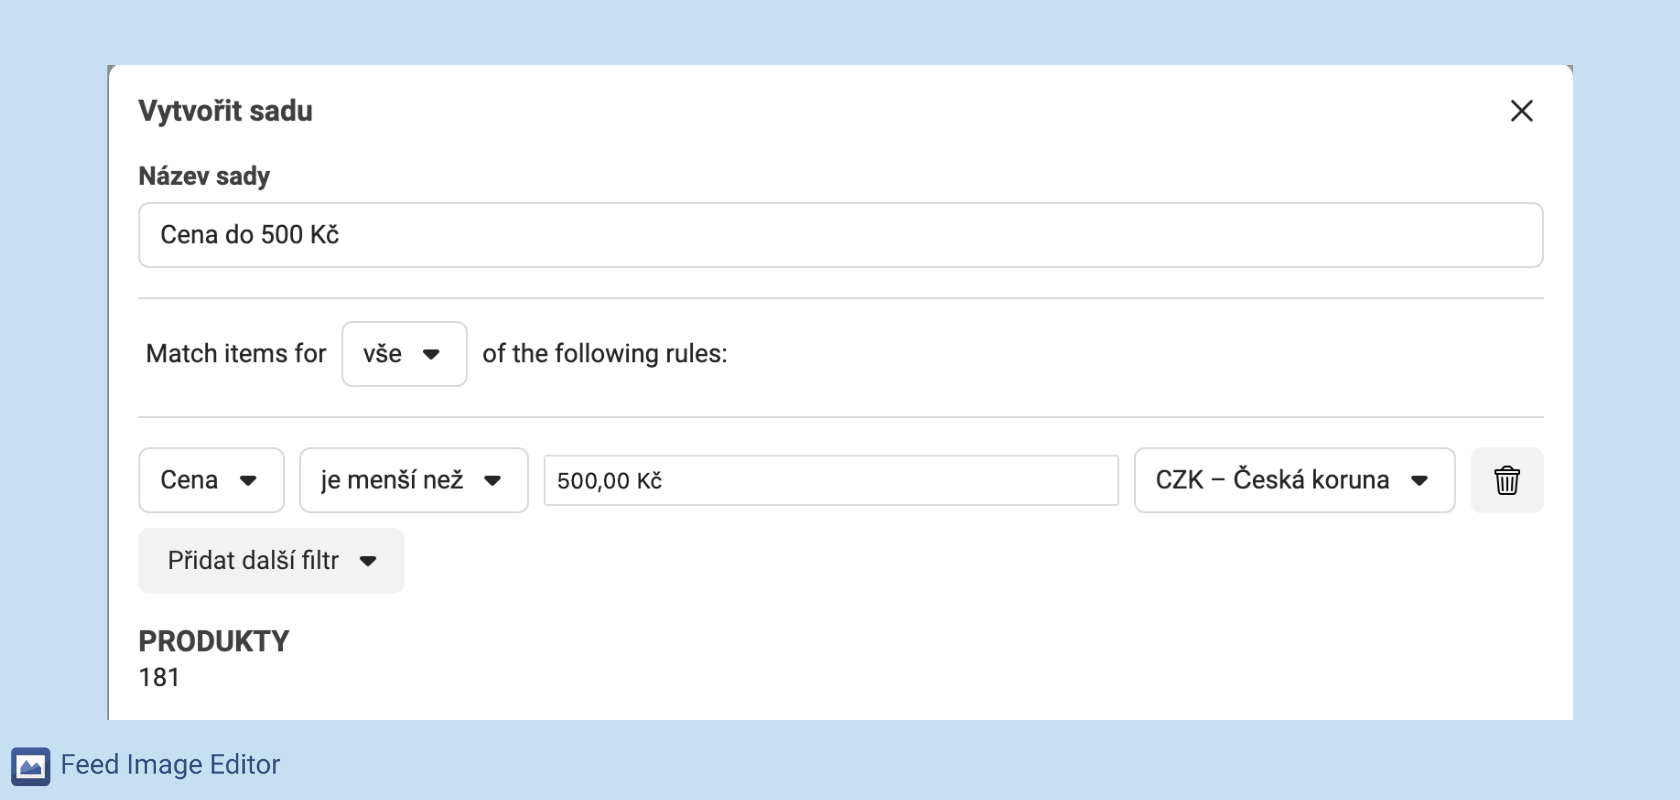Focus the Název sady text field
Viewport: 1680px width, 800px height.
840,235
